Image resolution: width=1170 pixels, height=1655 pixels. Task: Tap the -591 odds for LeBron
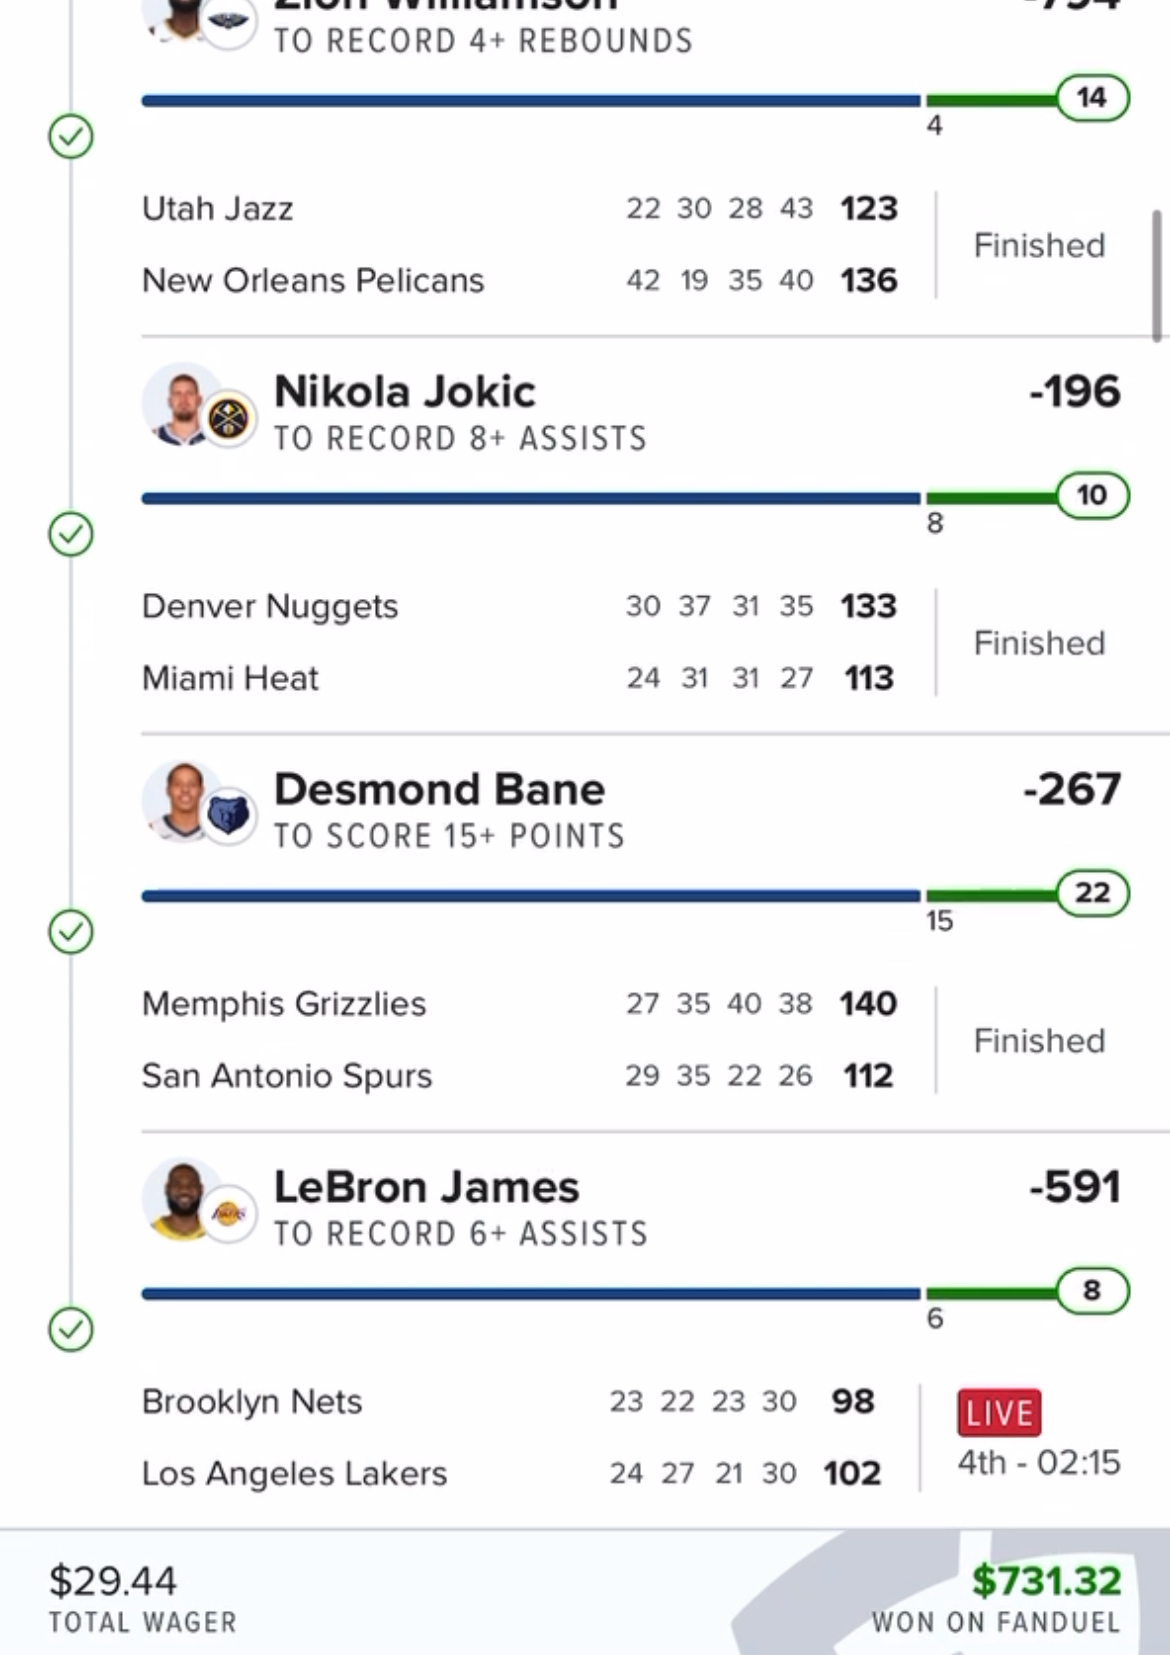click(x=1075, y=1188)
